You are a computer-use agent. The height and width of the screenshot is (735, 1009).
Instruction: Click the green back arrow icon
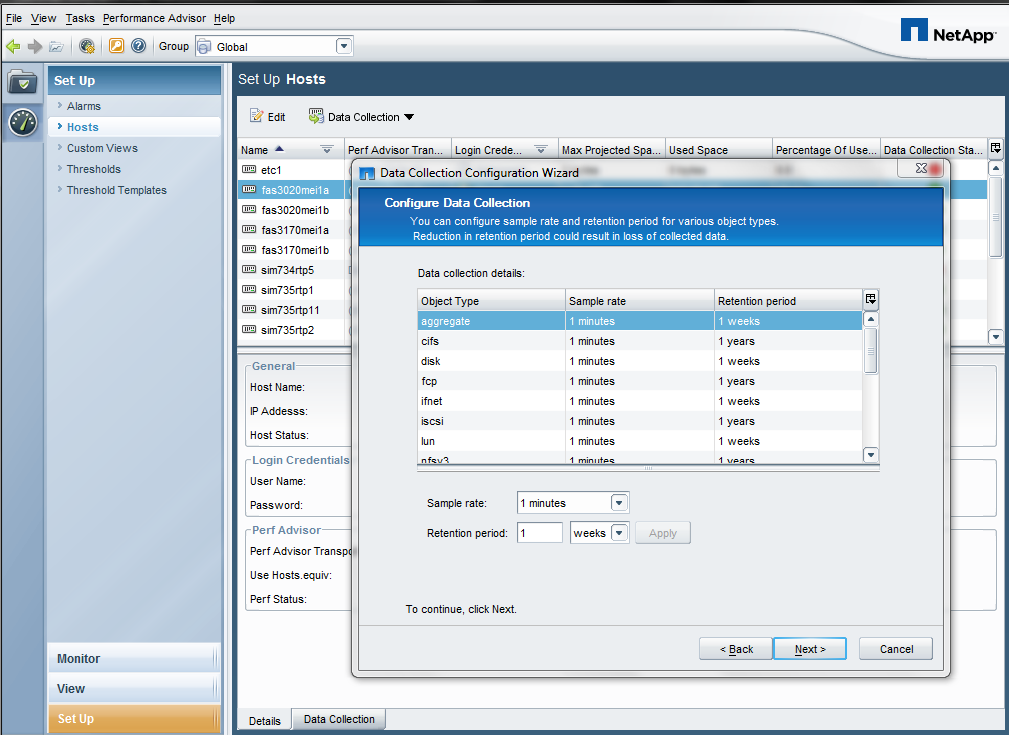point(13,46)
